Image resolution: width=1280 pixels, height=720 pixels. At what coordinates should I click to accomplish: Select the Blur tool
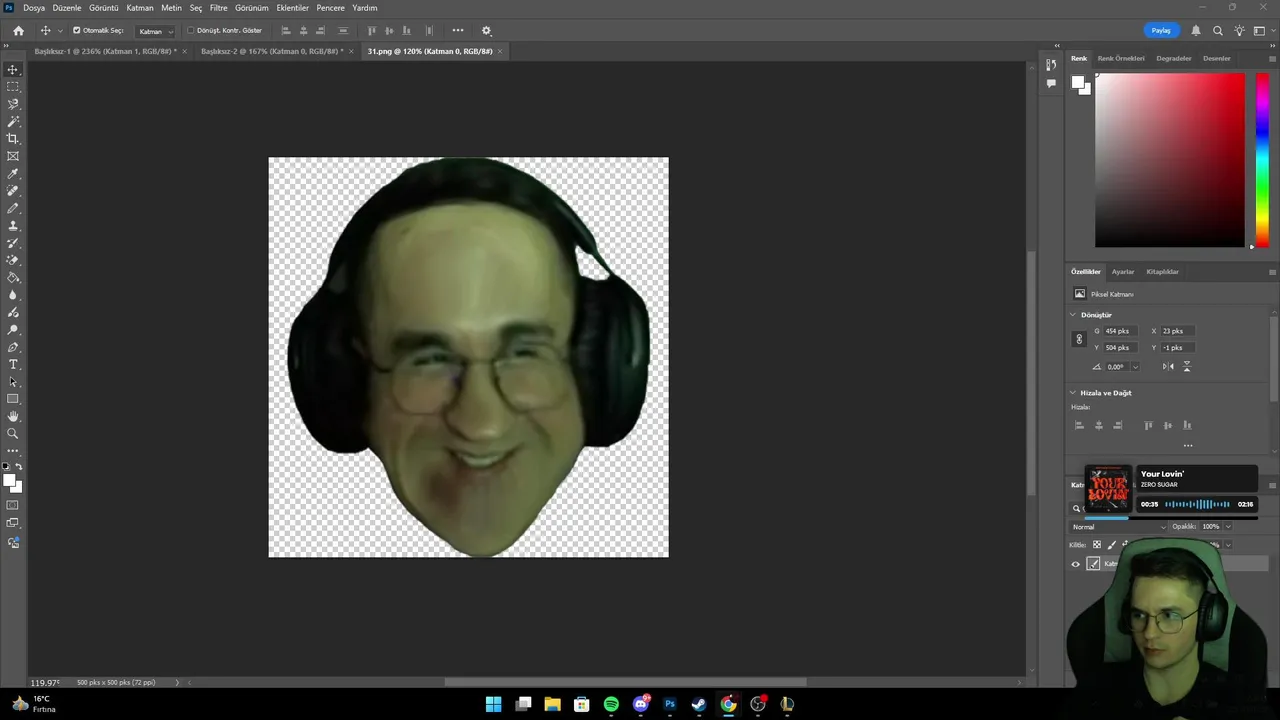click(13, 295)
